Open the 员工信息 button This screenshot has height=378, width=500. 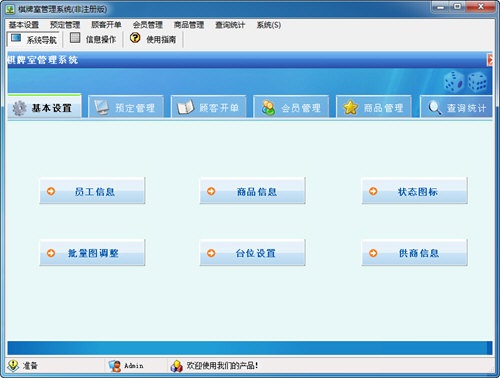[92, 191]
